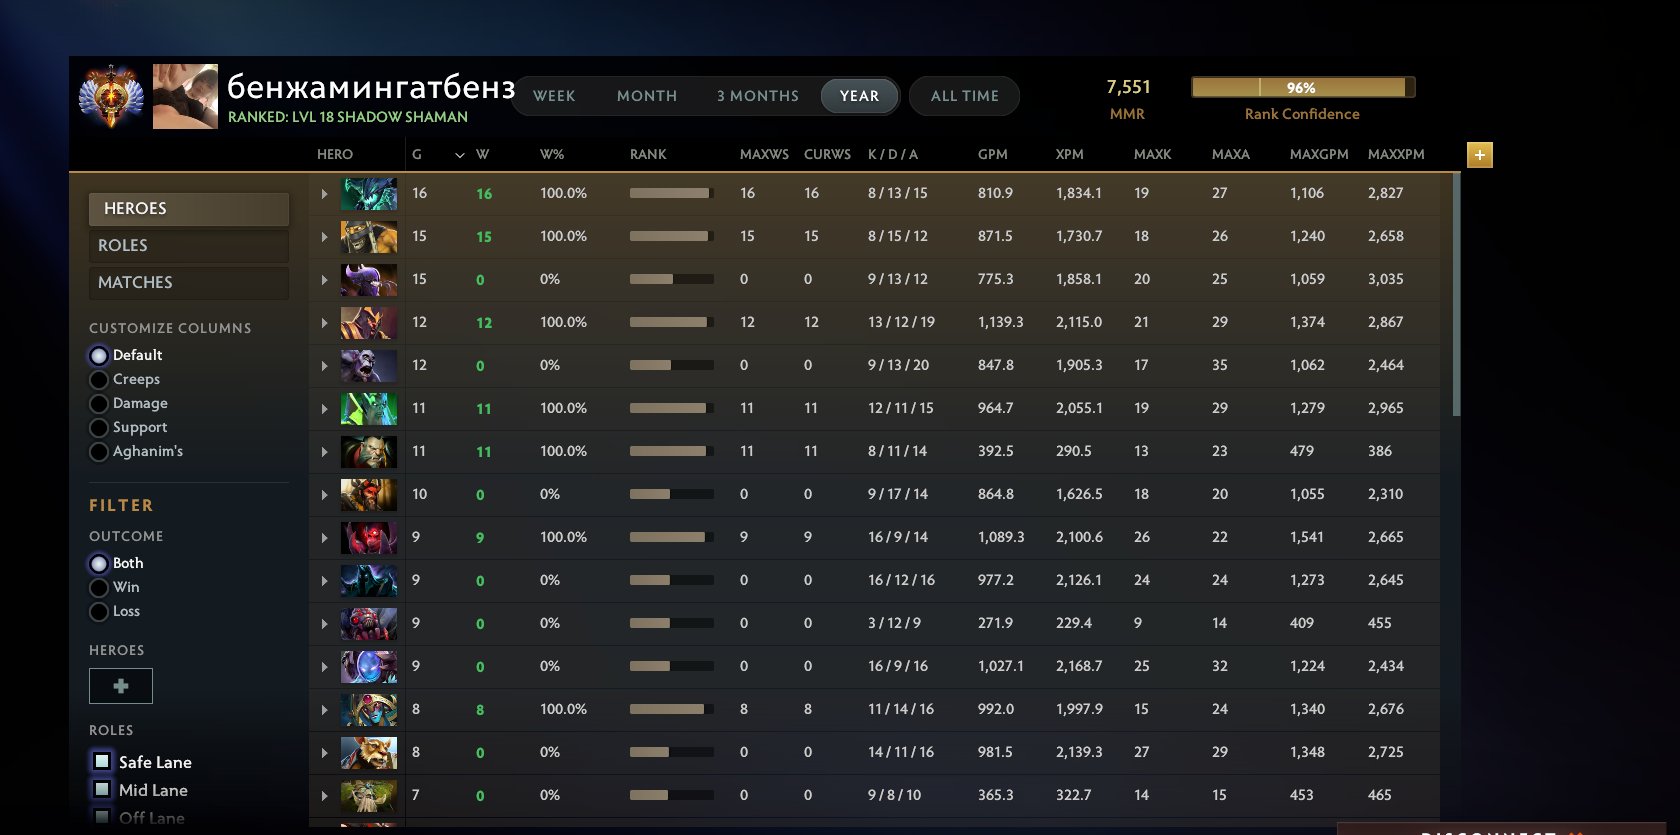The height and width of the screenshot is (835, 1680).
Task: Click hero portrait in row with 392.5 GPM
Action: pyautogui.click(x=368, y=452)
